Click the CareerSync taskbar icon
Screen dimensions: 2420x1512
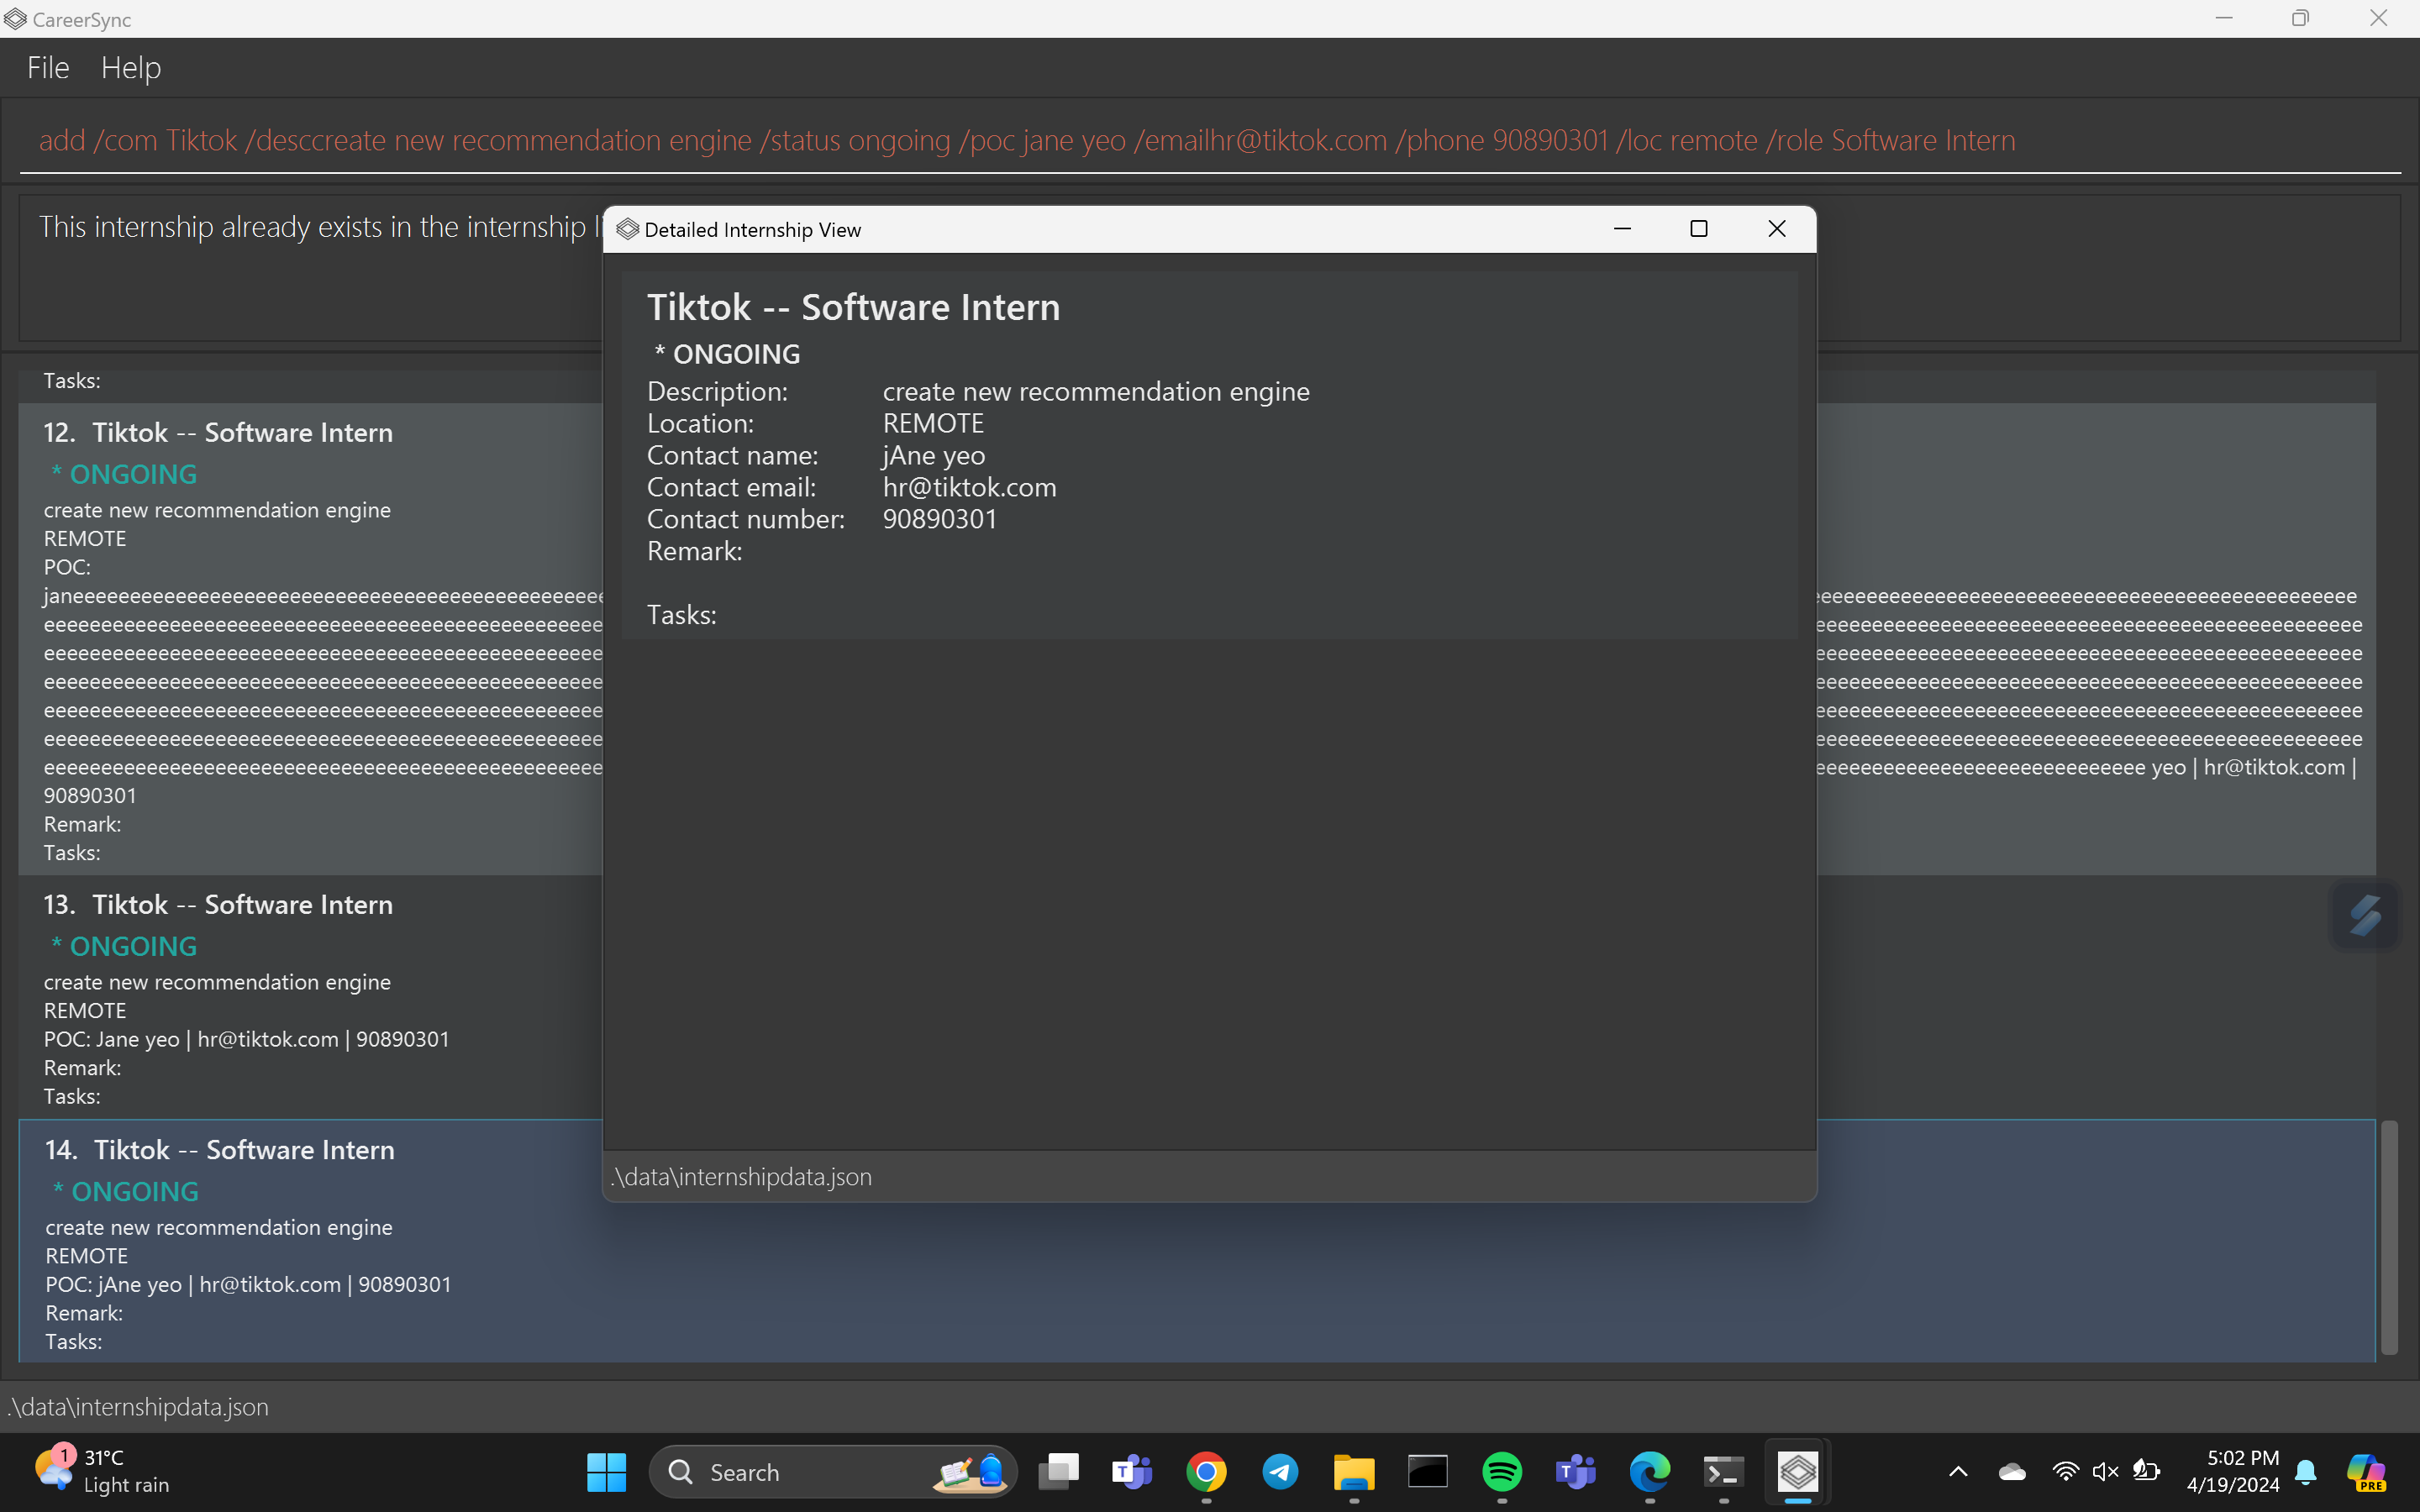1798,1472
